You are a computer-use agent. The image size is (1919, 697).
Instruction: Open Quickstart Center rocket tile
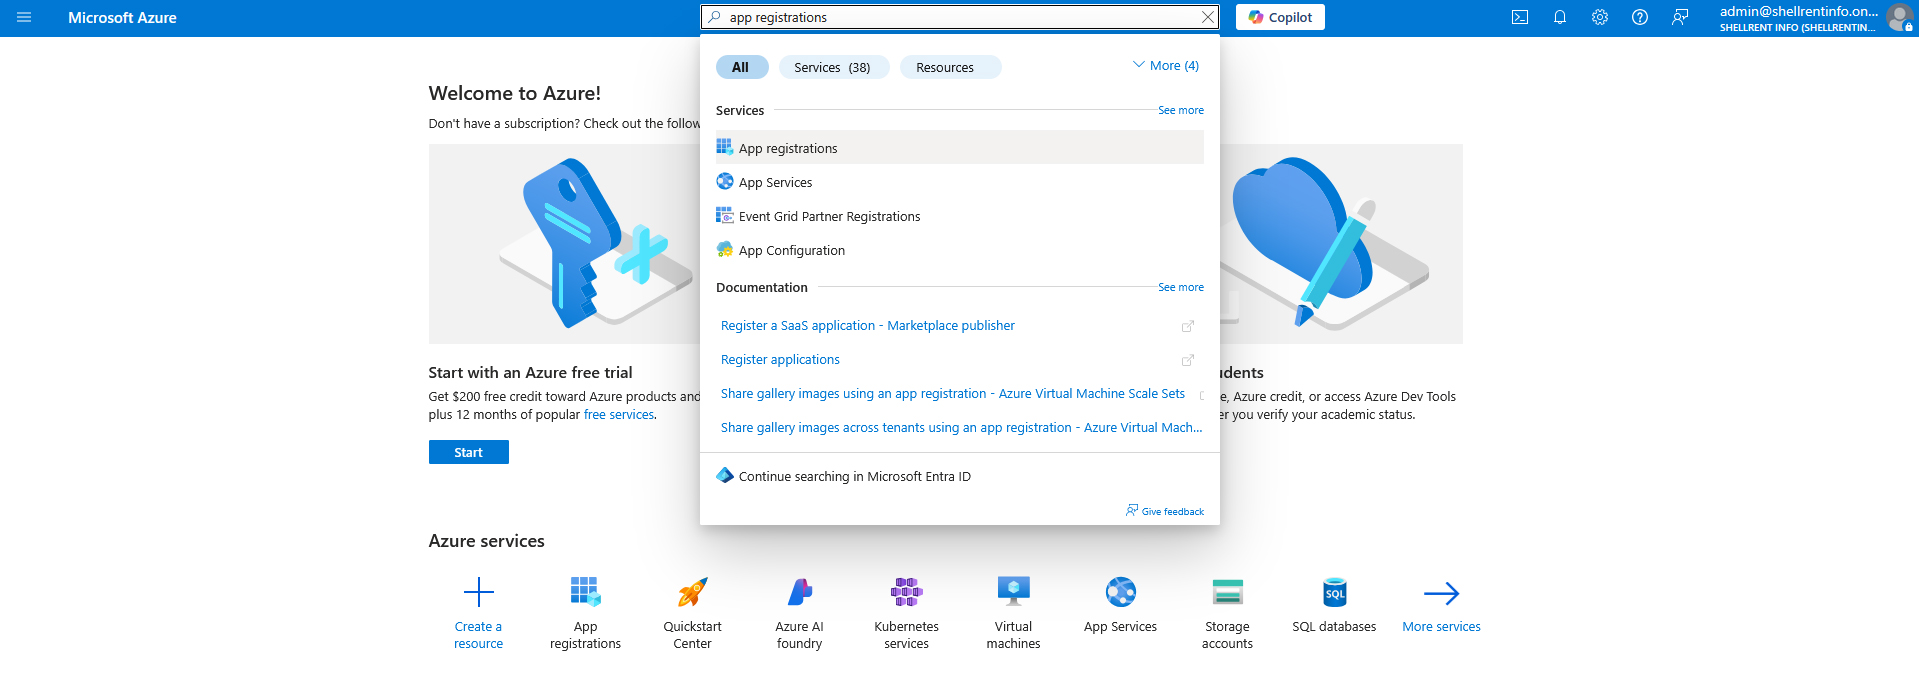tap(692, 613)
